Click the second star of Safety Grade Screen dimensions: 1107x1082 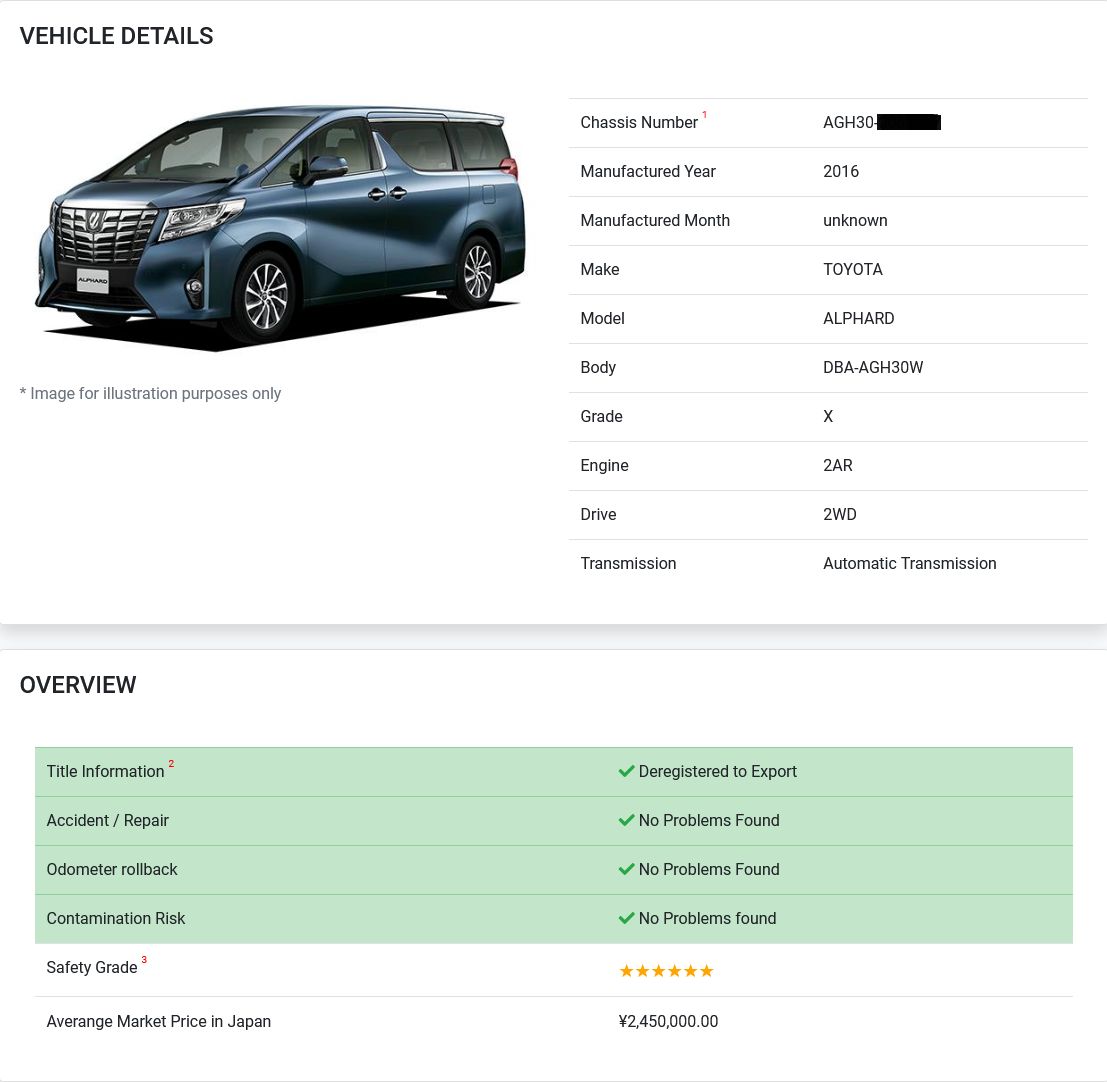[643, 970]
